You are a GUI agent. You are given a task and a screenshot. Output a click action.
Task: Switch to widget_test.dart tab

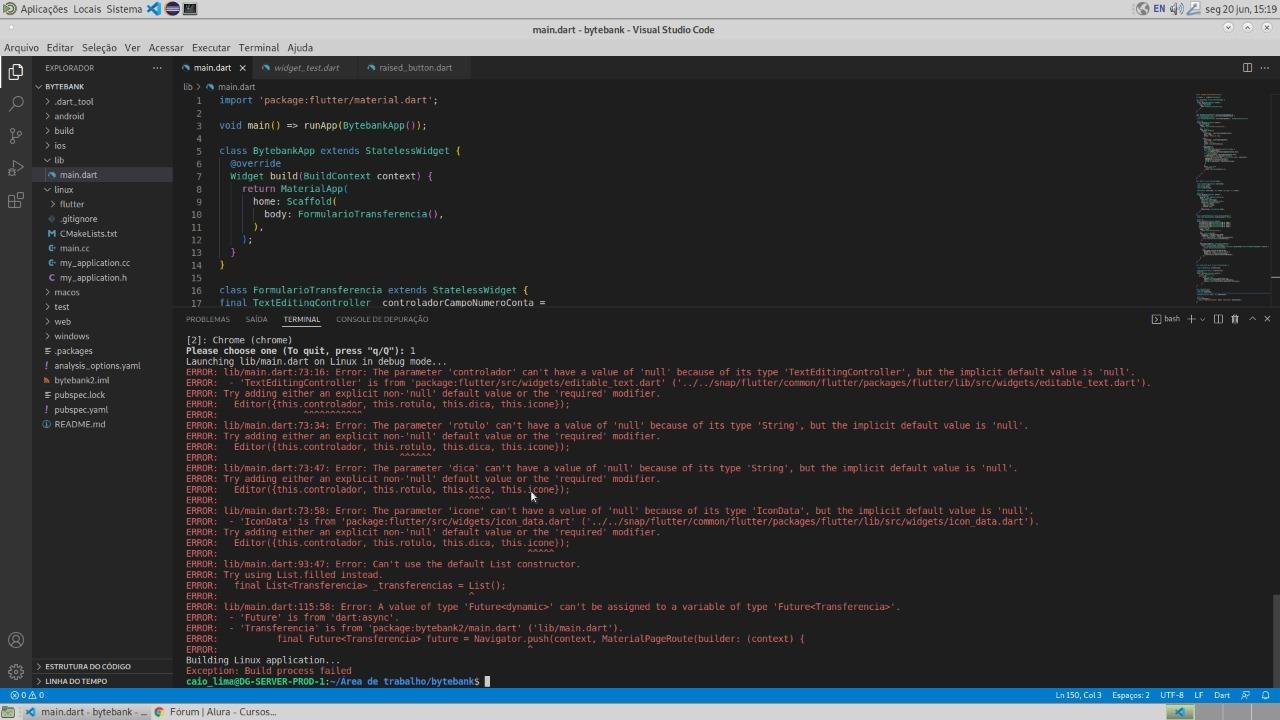pyautogui.click(x=305, y=68)
